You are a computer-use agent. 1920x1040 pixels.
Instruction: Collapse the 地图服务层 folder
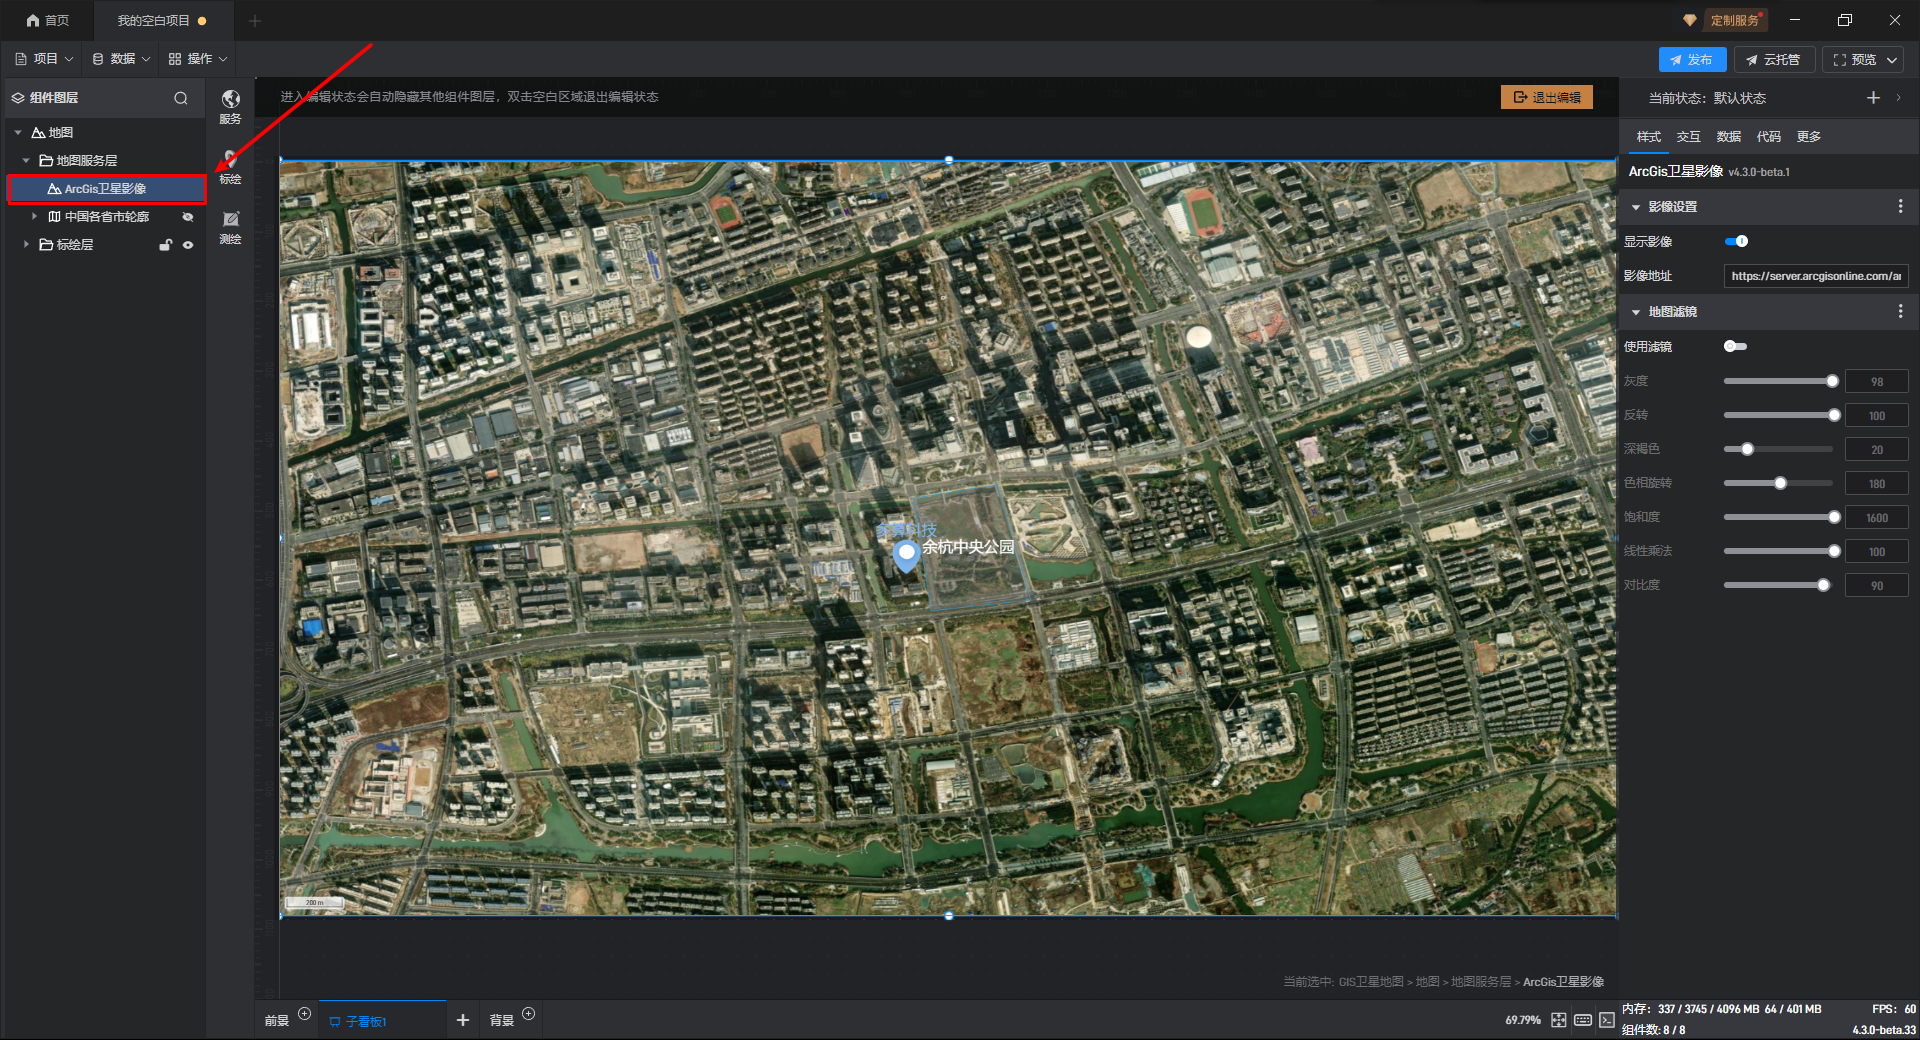click(26, 161)
